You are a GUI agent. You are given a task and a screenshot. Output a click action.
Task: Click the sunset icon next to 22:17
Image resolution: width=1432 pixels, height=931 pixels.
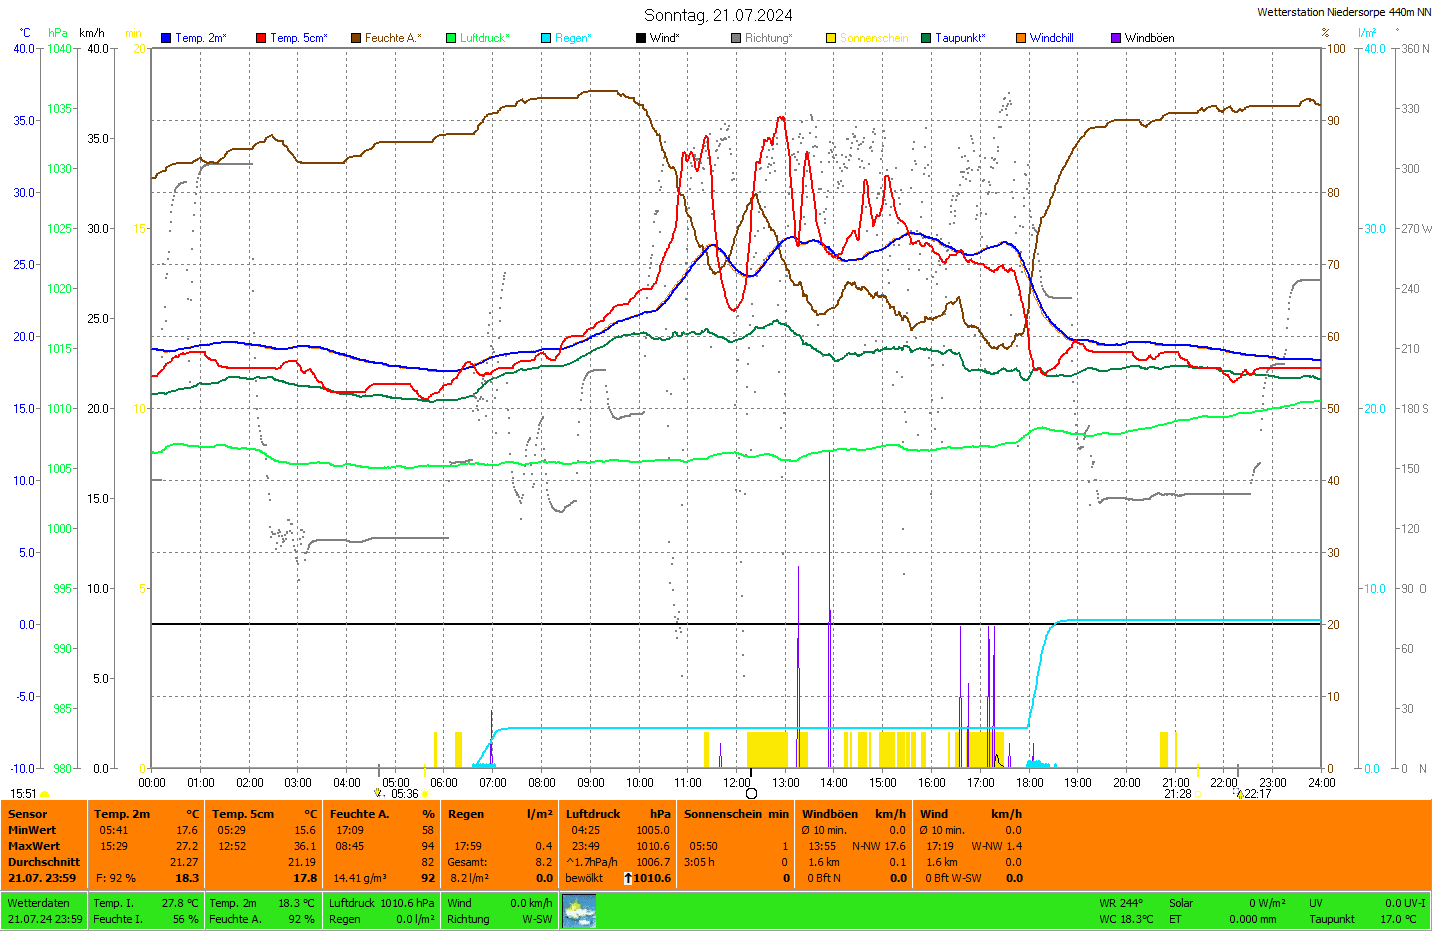[x=1240, y=794]
